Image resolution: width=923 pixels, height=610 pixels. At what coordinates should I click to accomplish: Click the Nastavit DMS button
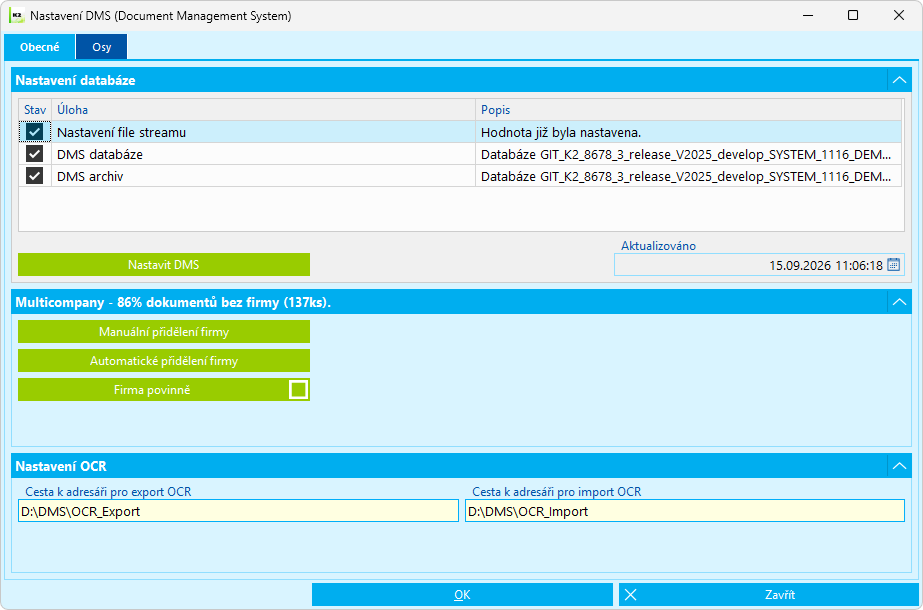(164, 265)
